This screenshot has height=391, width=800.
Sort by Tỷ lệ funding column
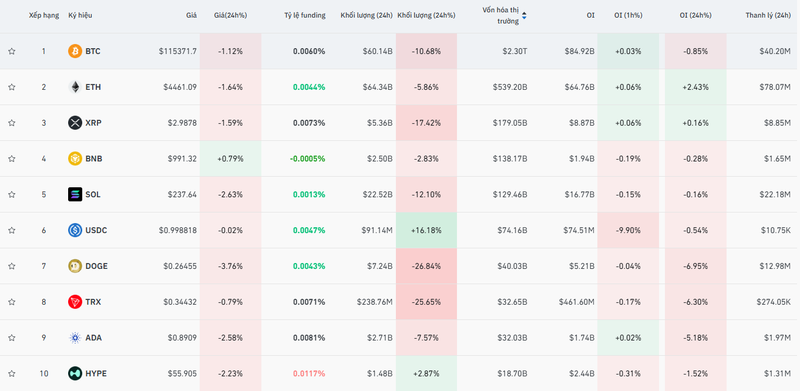tap(305, 15)
